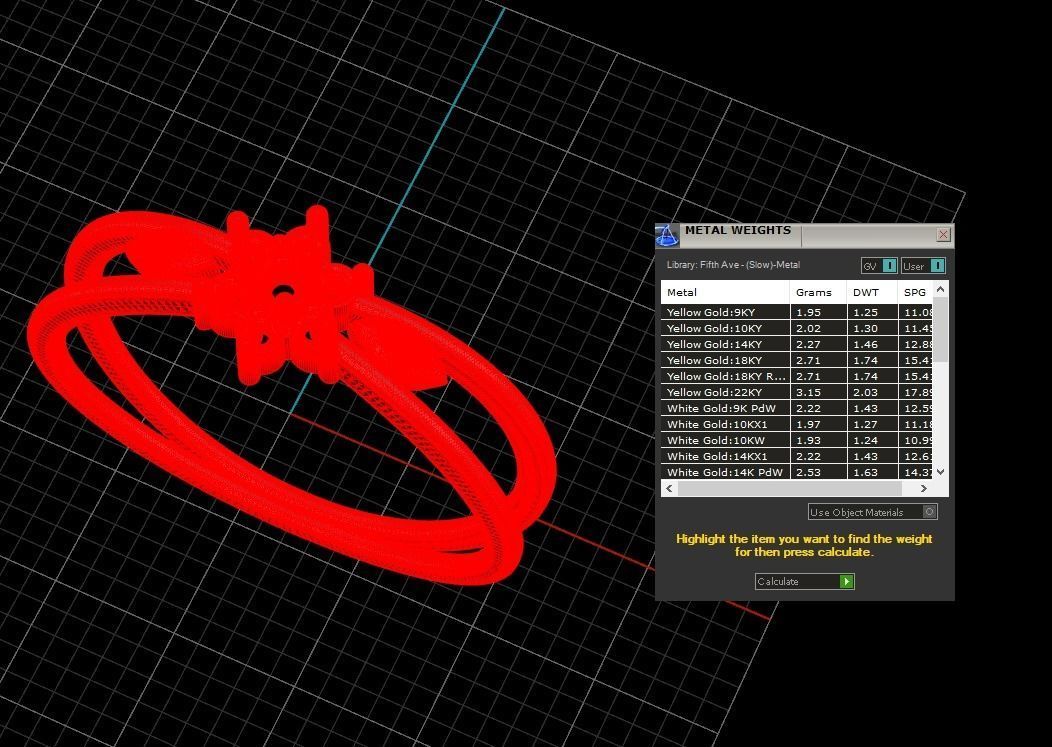Sort table by DWT column header
The width and height of the screenshot is (1052, 747).
point(872,293)
